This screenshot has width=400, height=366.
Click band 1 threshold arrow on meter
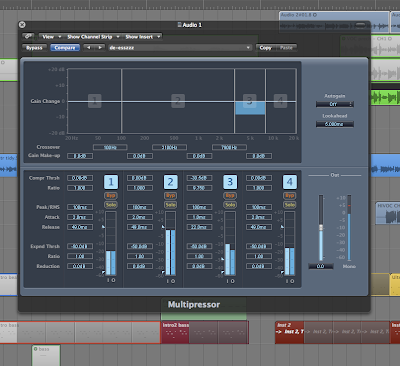(103, 227)
